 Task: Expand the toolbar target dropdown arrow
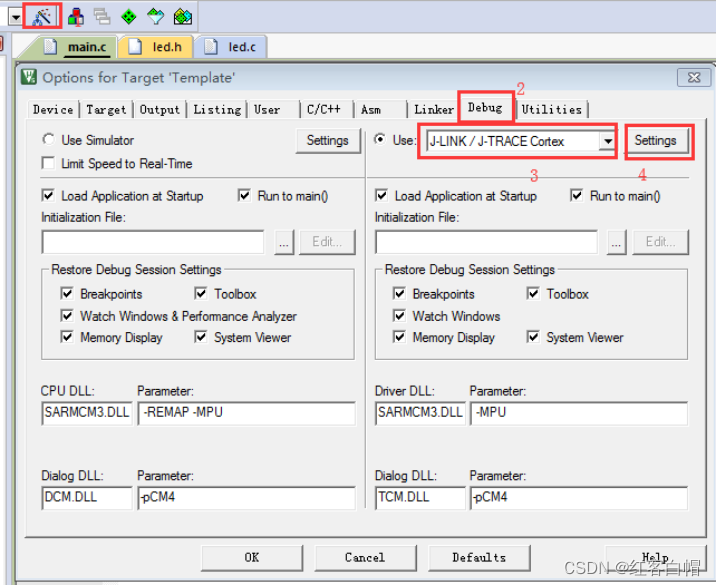16,17
